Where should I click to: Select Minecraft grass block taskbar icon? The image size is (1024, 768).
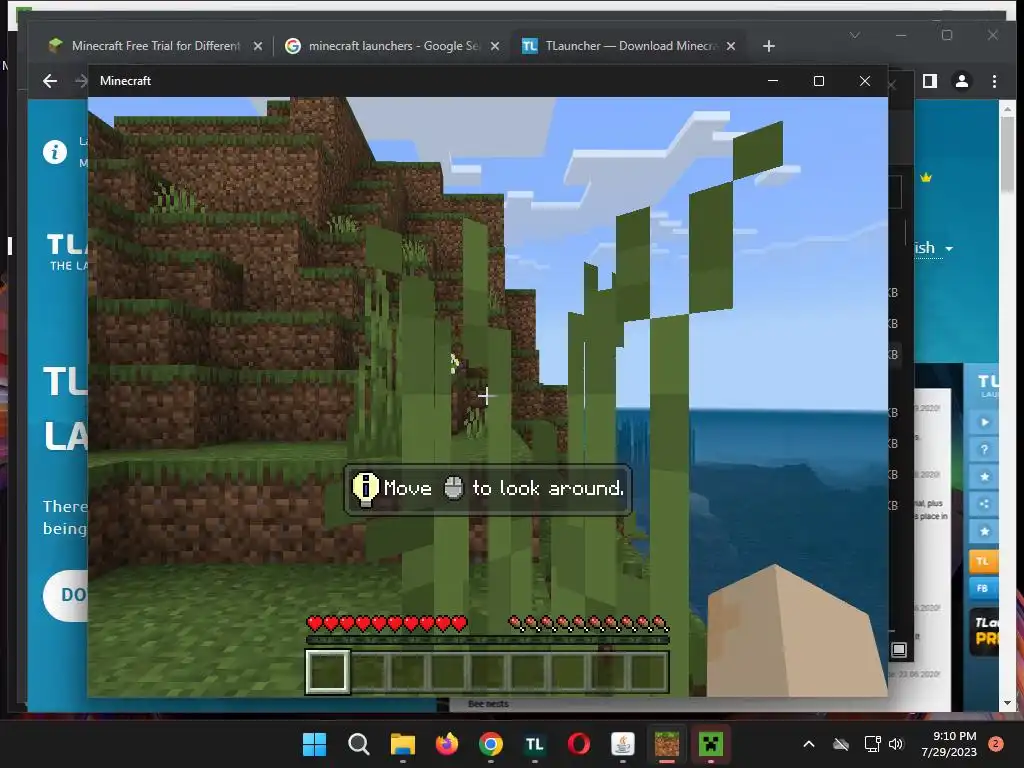coord(667,744)
